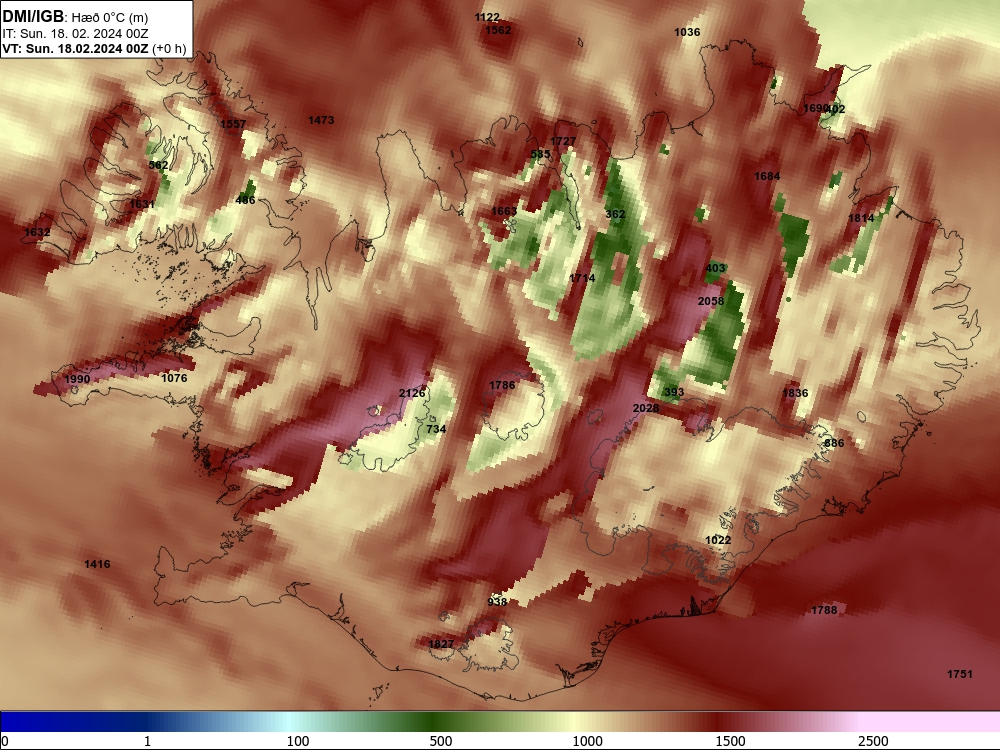Select the 1684 value label
This screenshot has width=1000, height=750.
(767, 176)
